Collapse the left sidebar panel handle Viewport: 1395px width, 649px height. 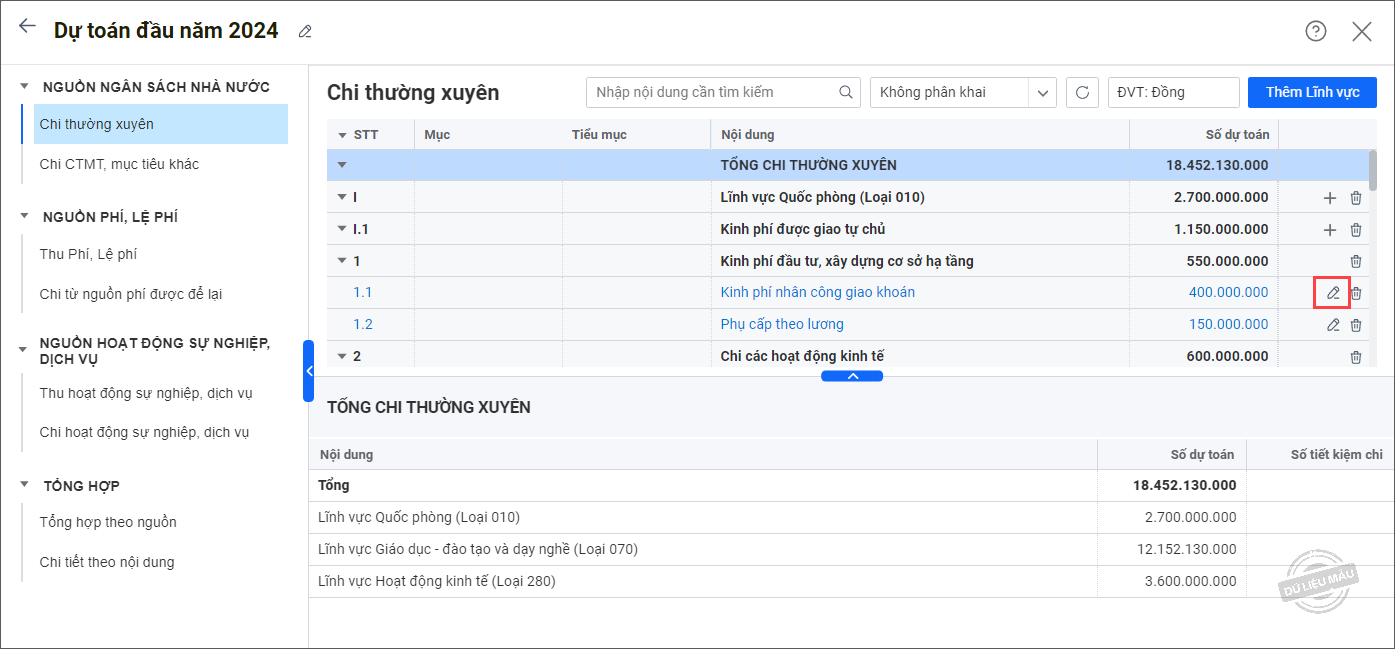click(x=309, y=371)
